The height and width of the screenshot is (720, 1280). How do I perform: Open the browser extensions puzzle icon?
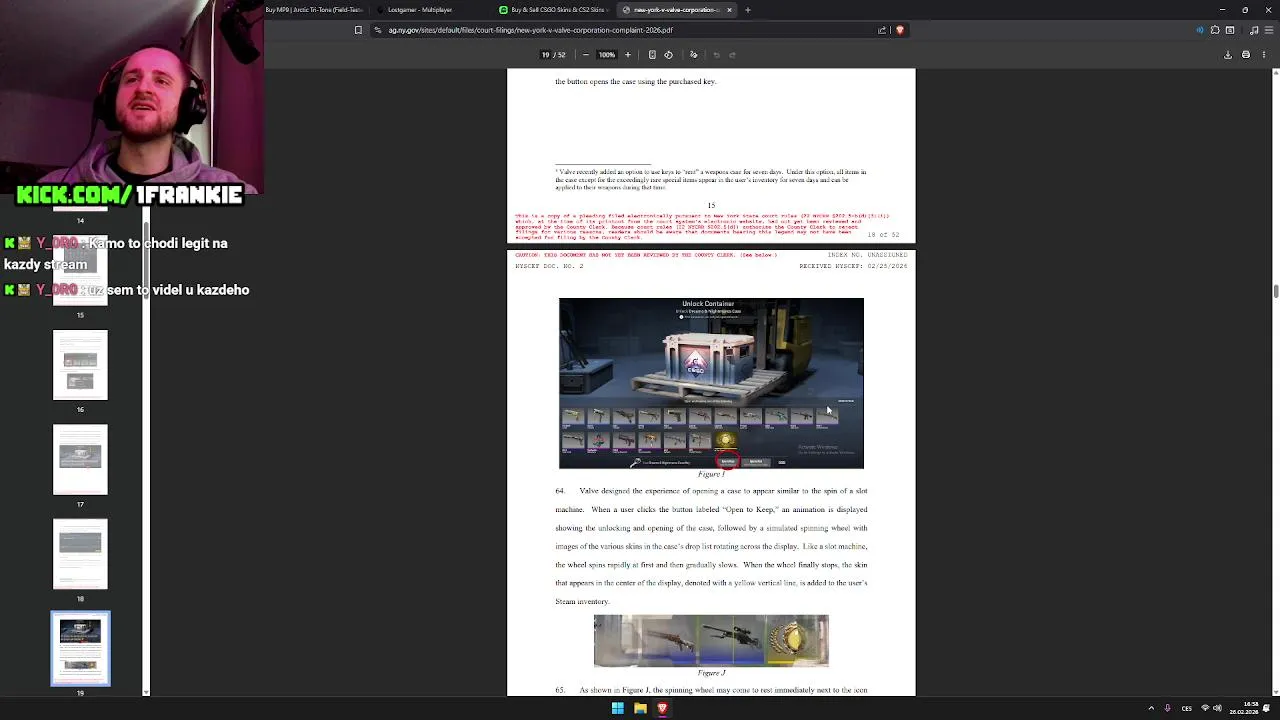click(1215, 30)
